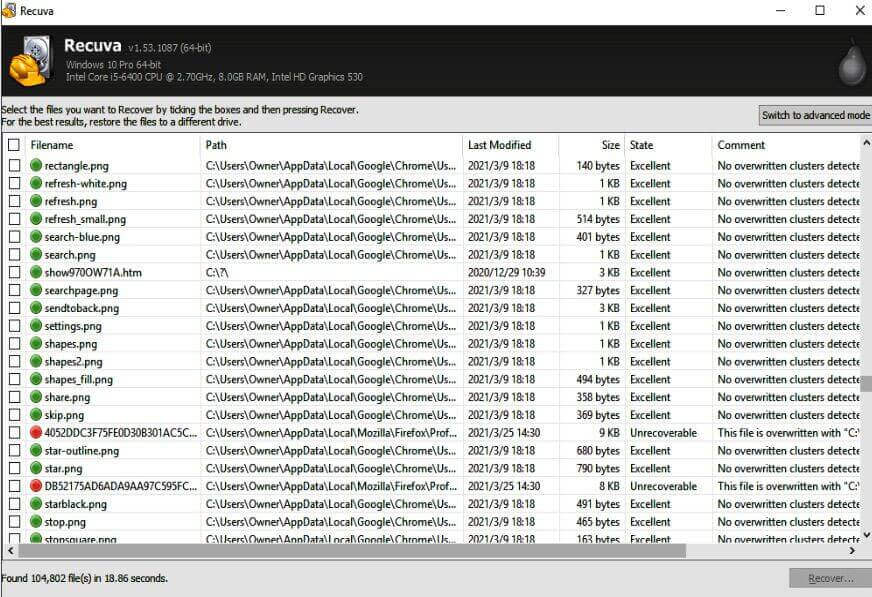Sort files by the Size column
872x597 pixels.
click(592, 145)
